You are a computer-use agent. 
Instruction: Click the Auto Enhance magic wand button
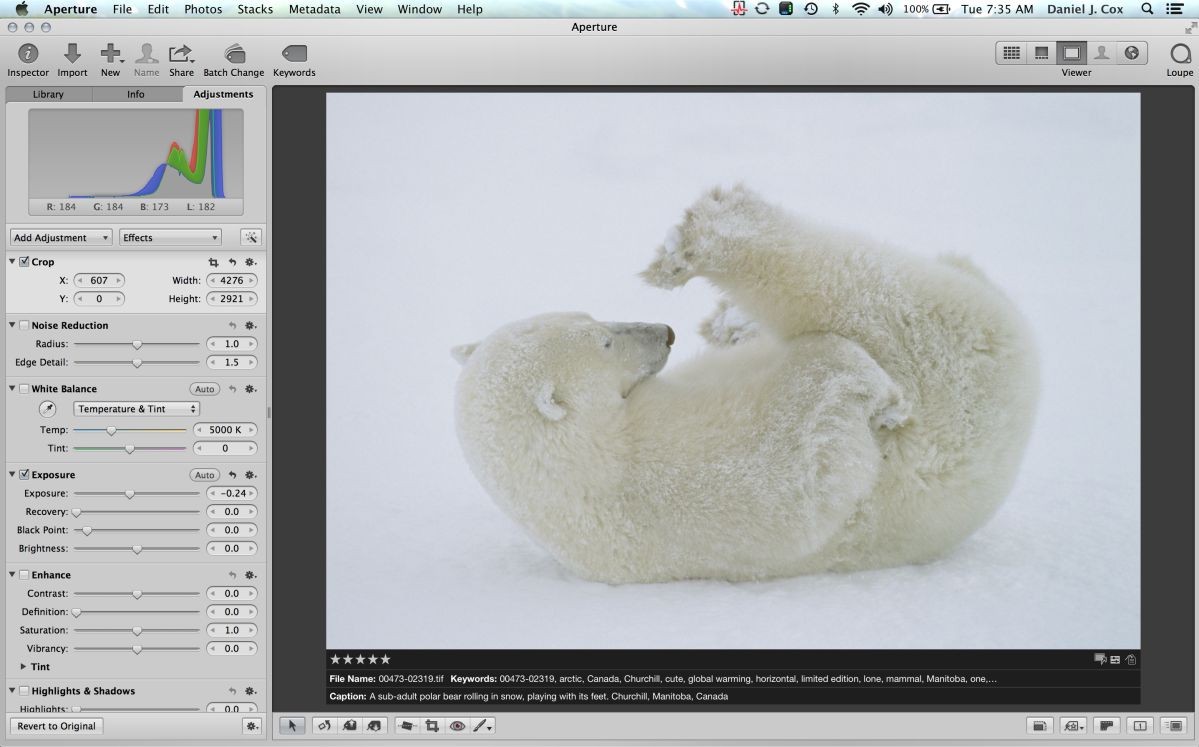coord(251,238)
